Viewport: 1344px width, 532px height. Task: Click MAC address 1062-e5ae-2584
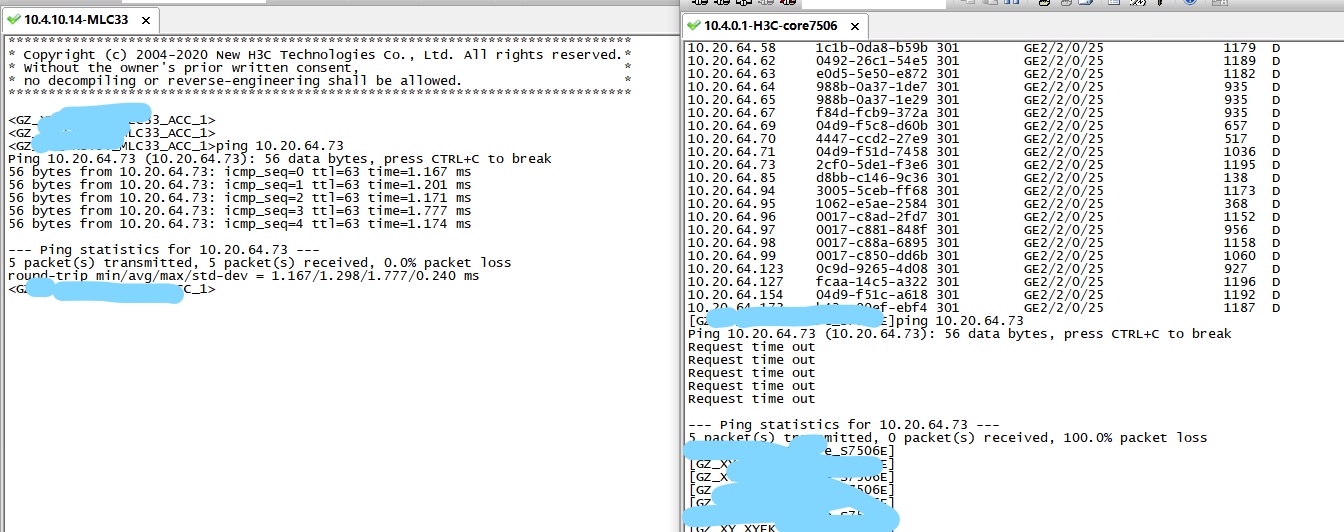[x=872, y=204]
